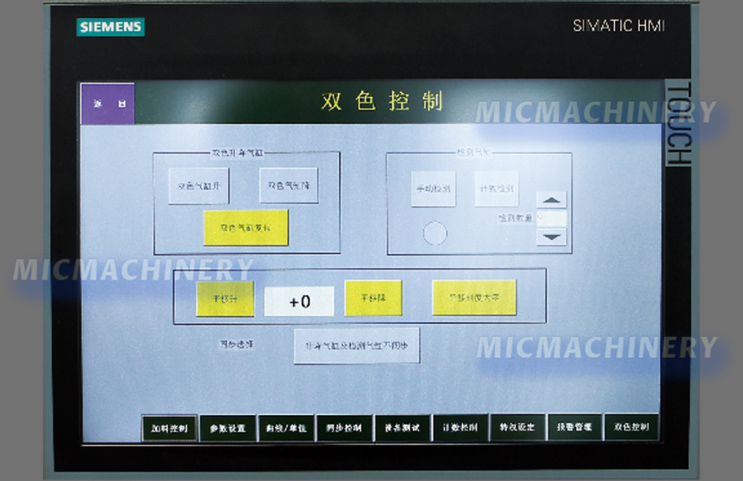Viewport: 743px width, 481px height.
Task: Tap the purple 返回 button in the header
Action: (x=108, y=103)
